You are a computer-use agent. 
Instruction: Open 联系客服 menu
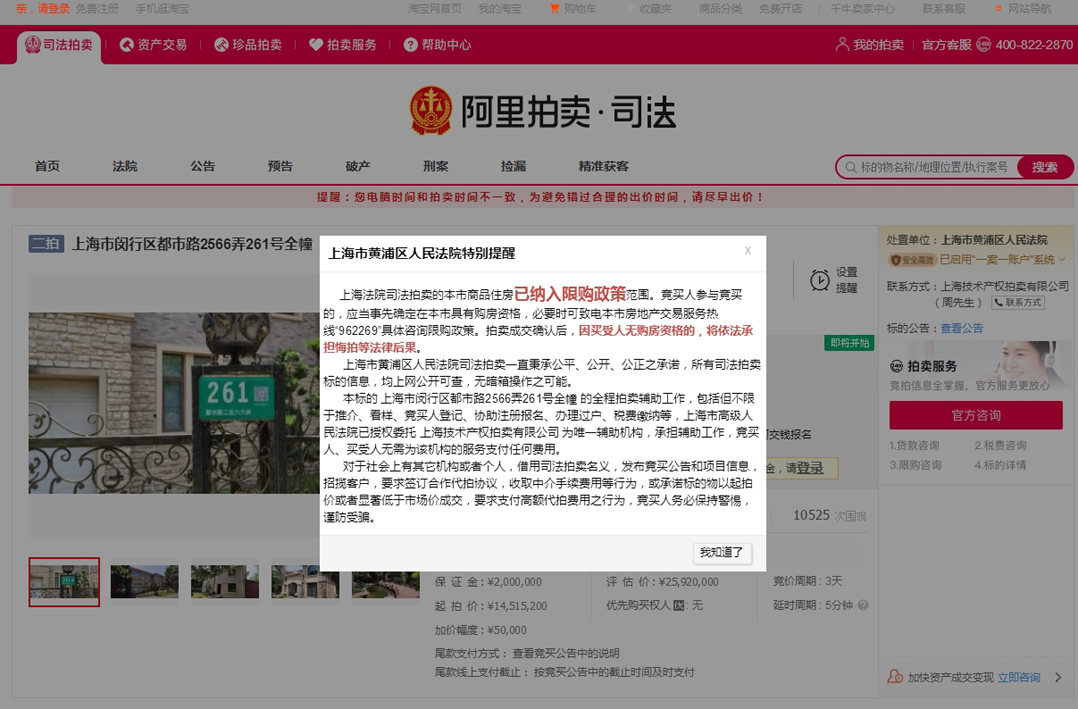click(944, 8)
